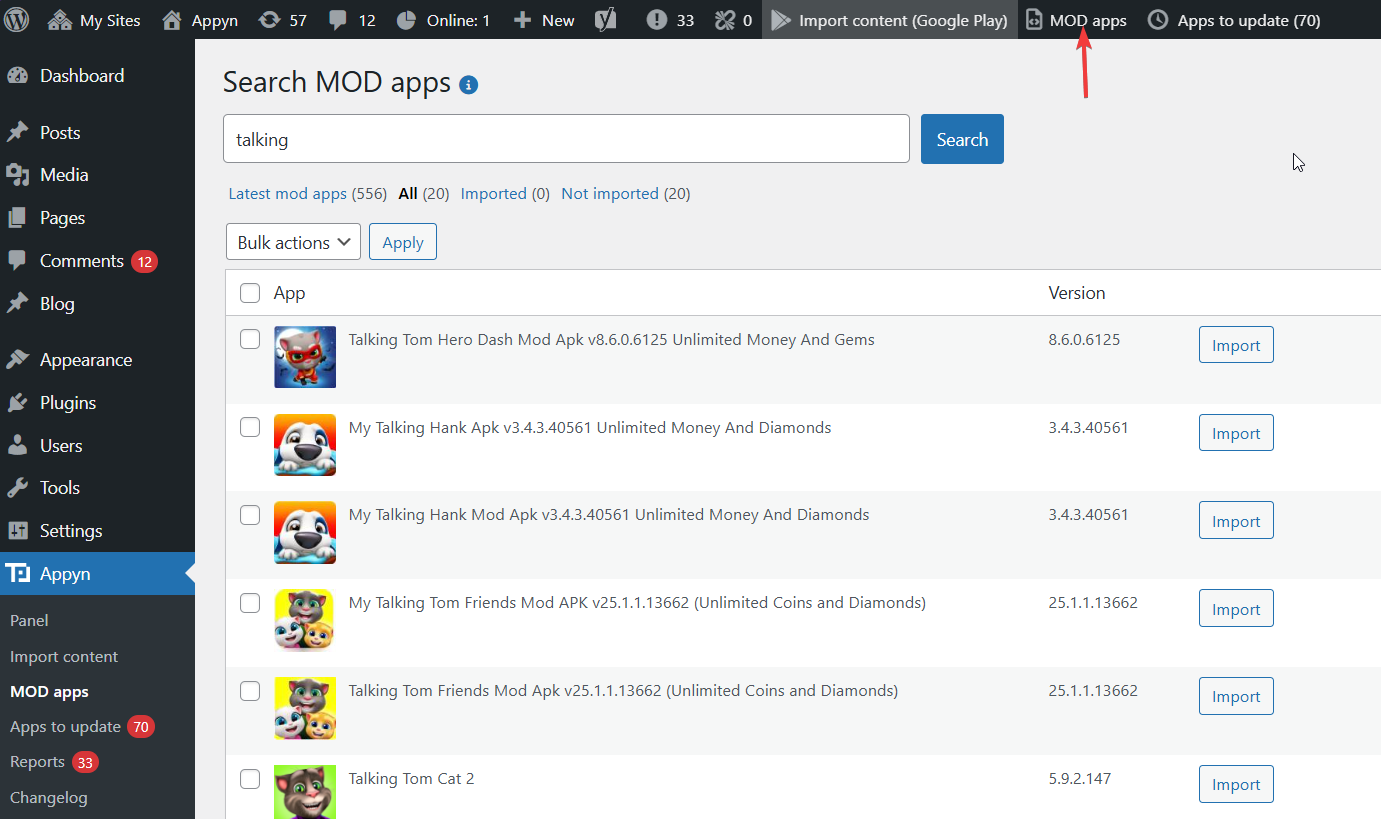Select the Talking Tom Cat 2 checkbox
The height and width of the screenshot is (819, 1381).
click(250, 779)
